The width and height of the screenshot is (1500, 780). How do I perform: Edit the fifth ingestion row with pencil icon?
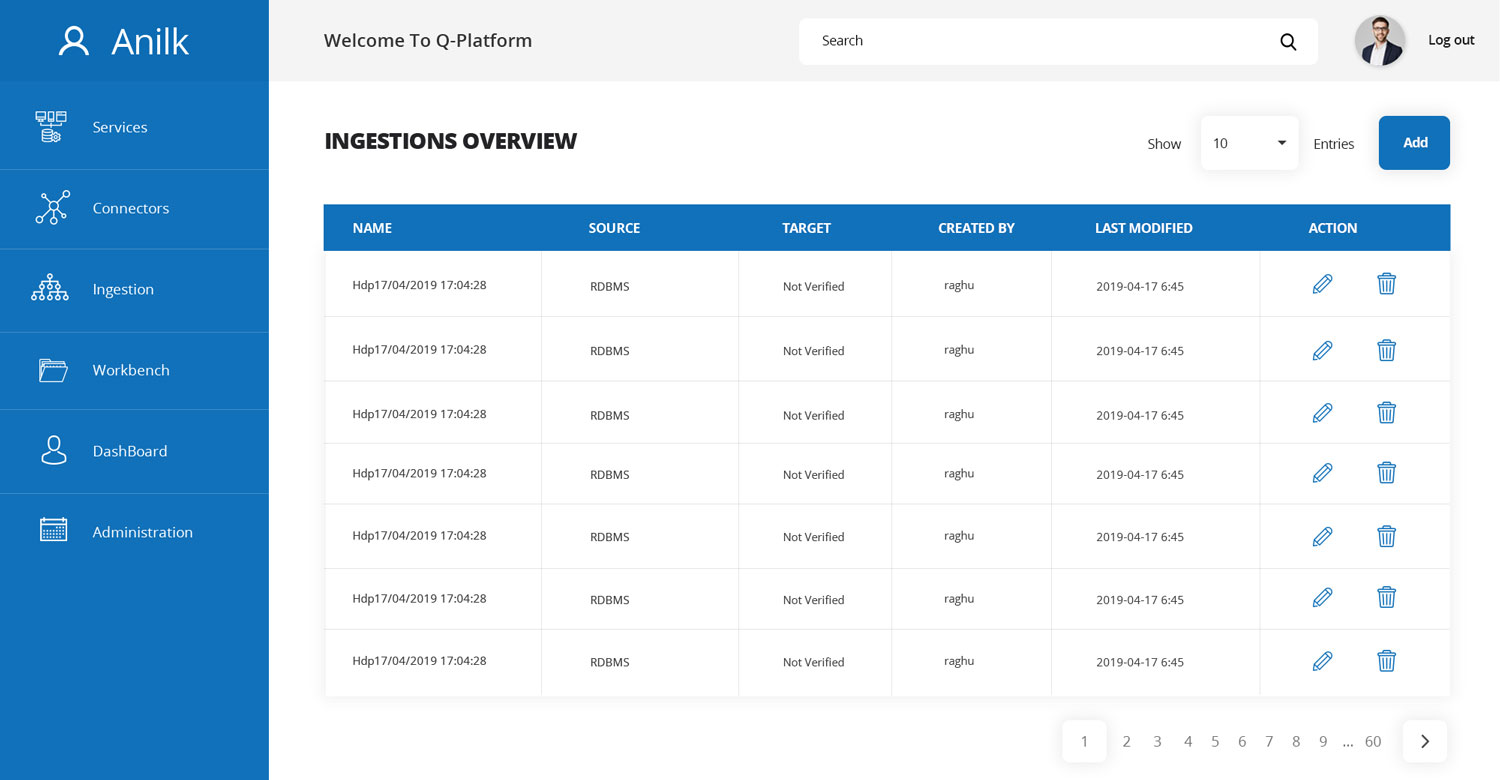[1322, 536]
